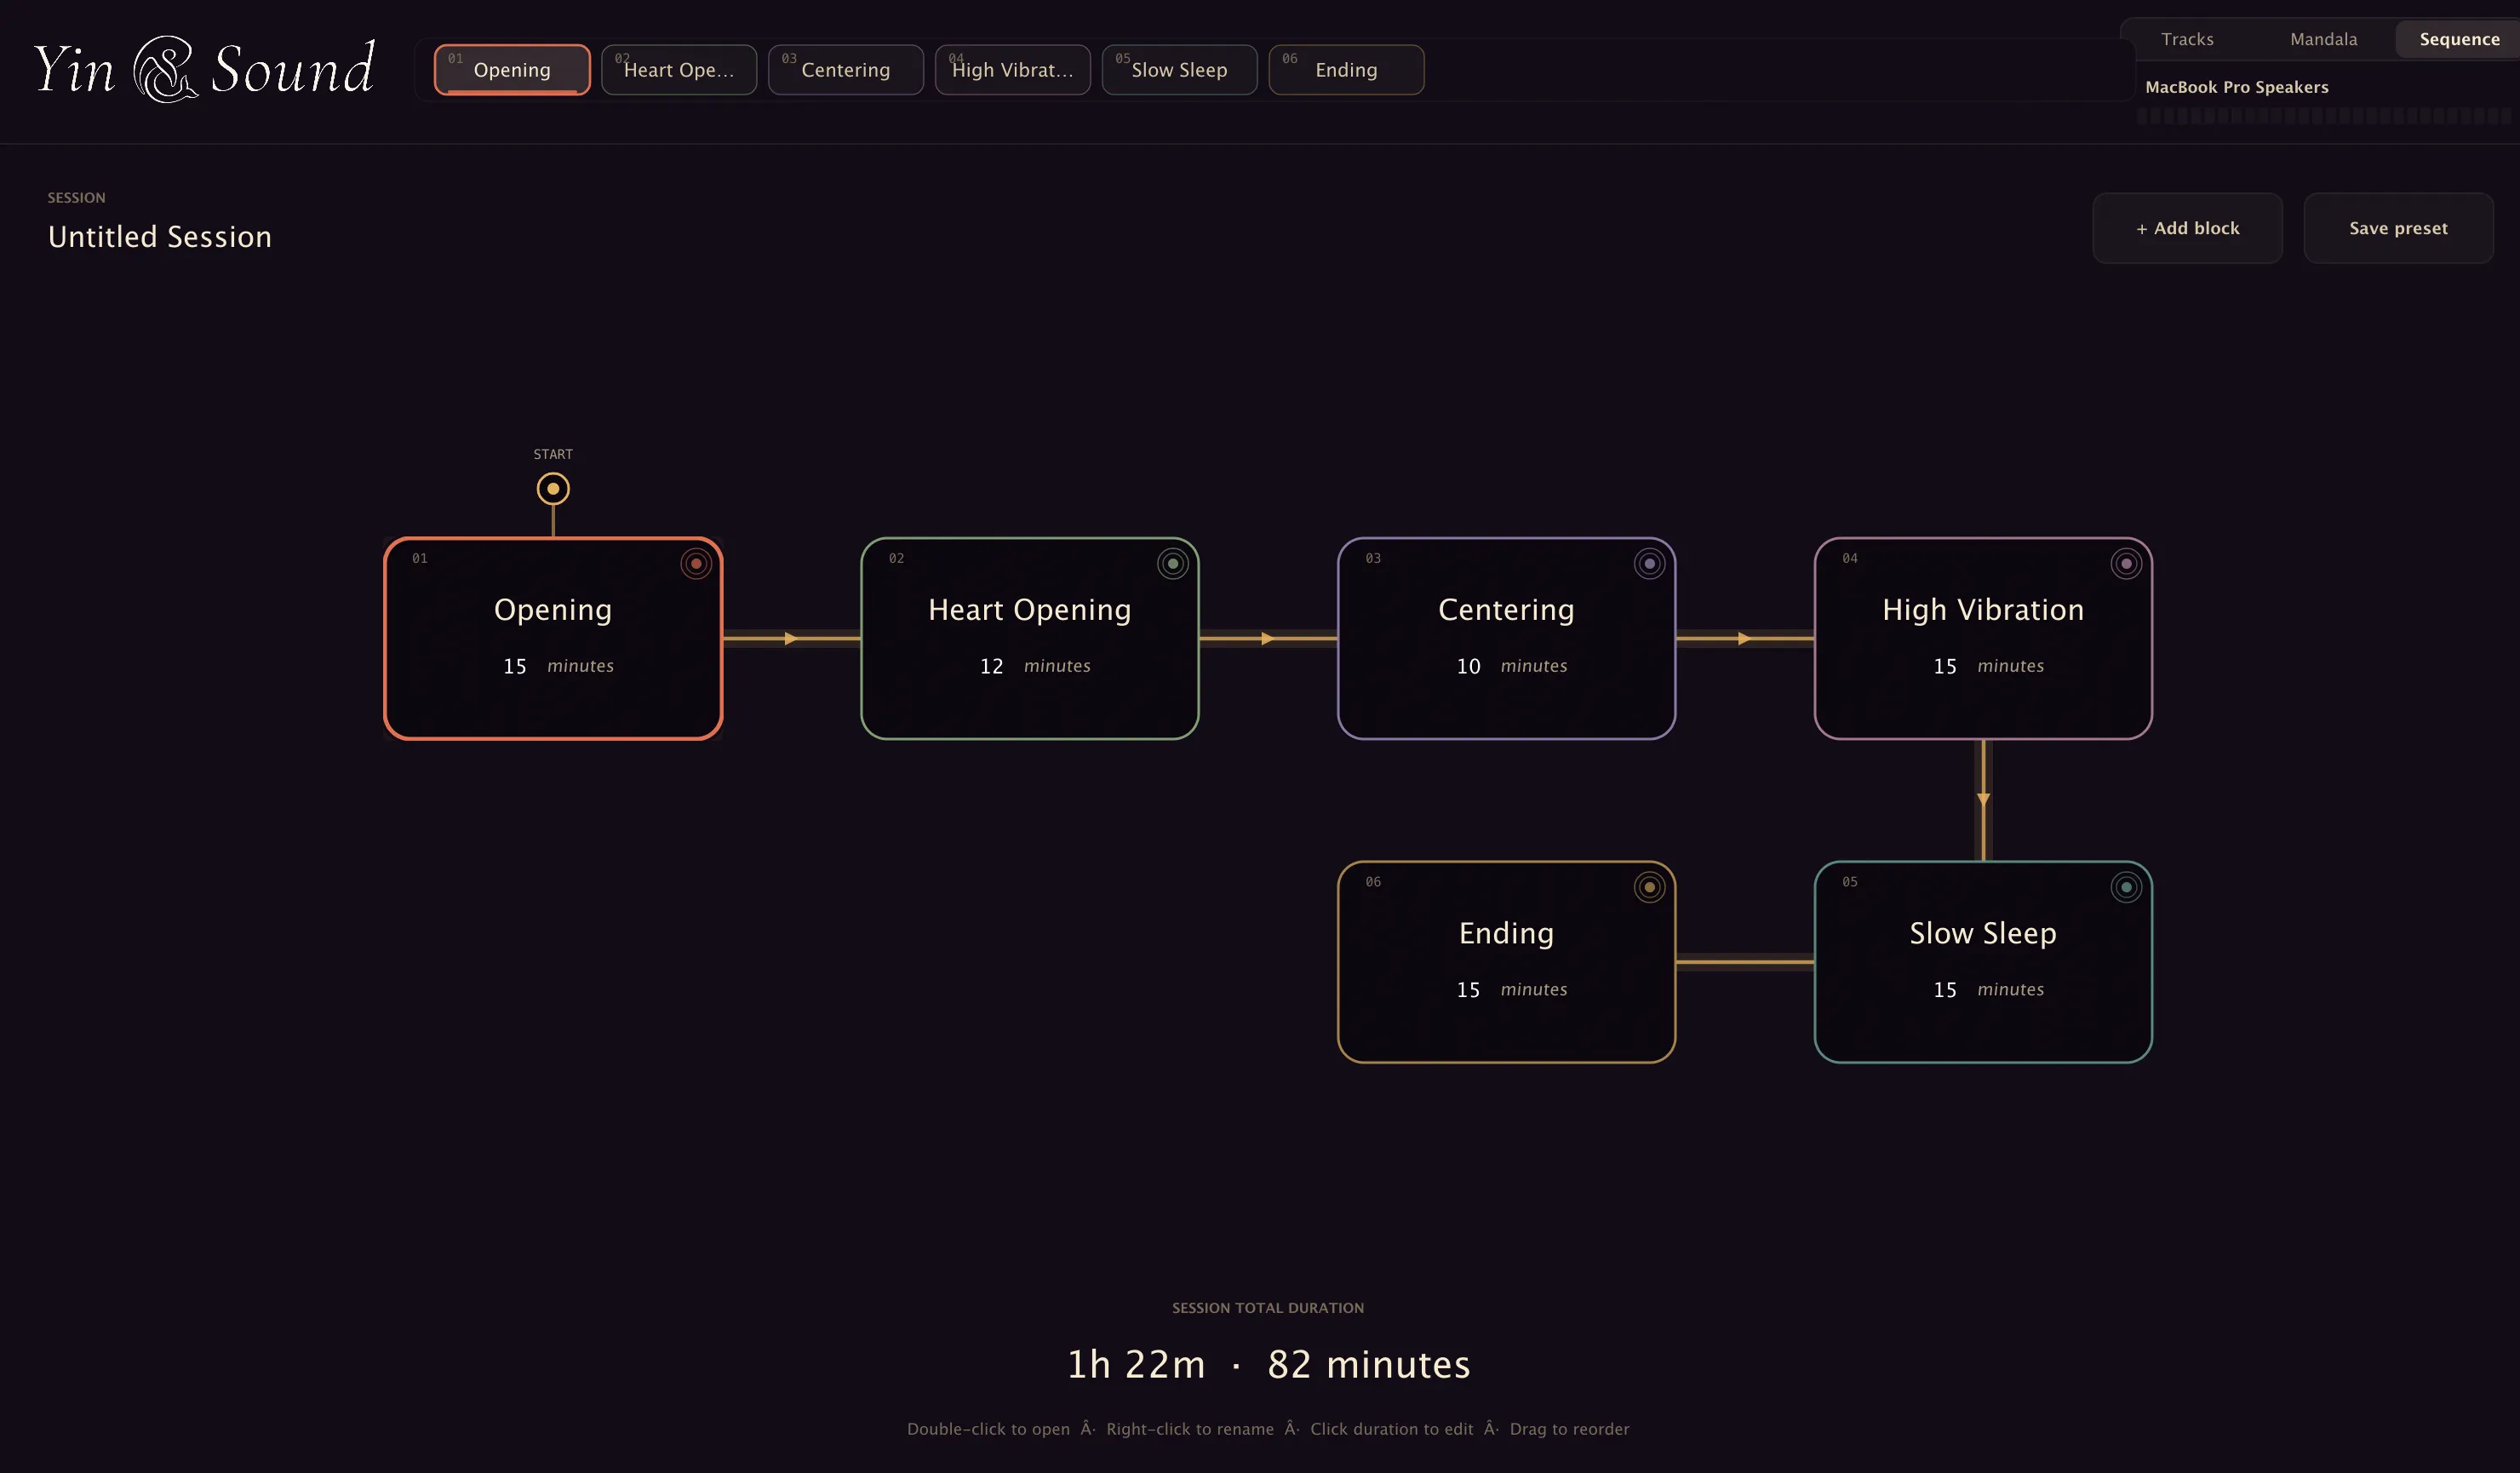2520x1473 pixels.
Task: Select the Heart Ope… tab
Action: pos(679,70)
